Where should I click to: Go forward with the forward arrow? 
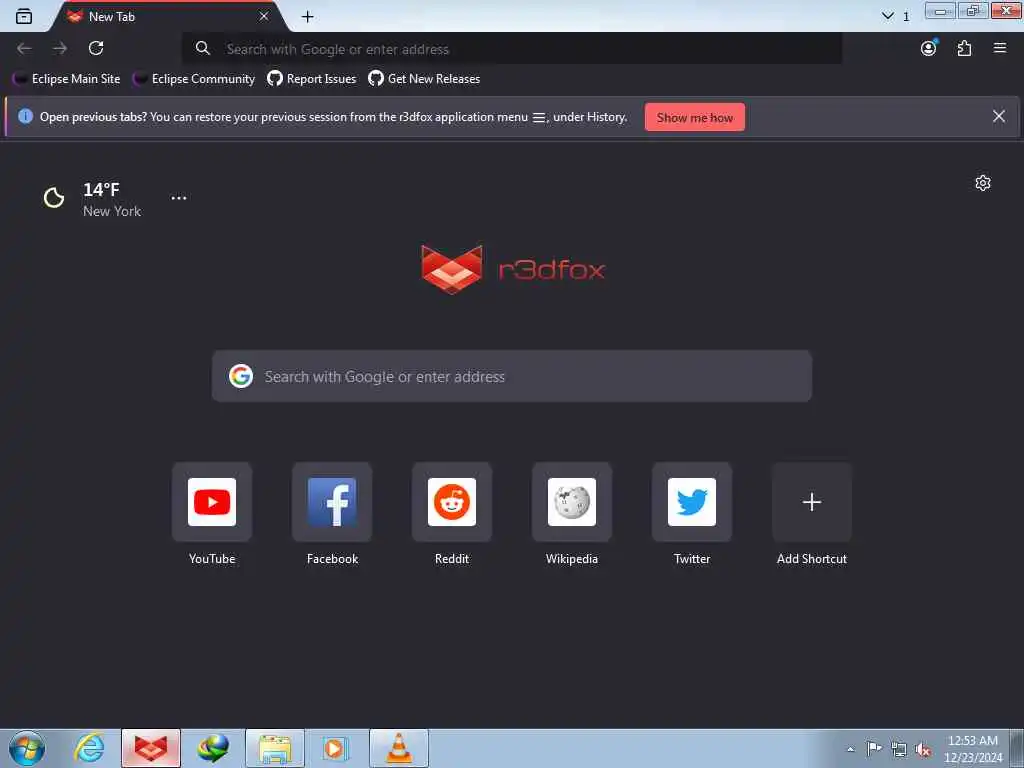[60, 48]
